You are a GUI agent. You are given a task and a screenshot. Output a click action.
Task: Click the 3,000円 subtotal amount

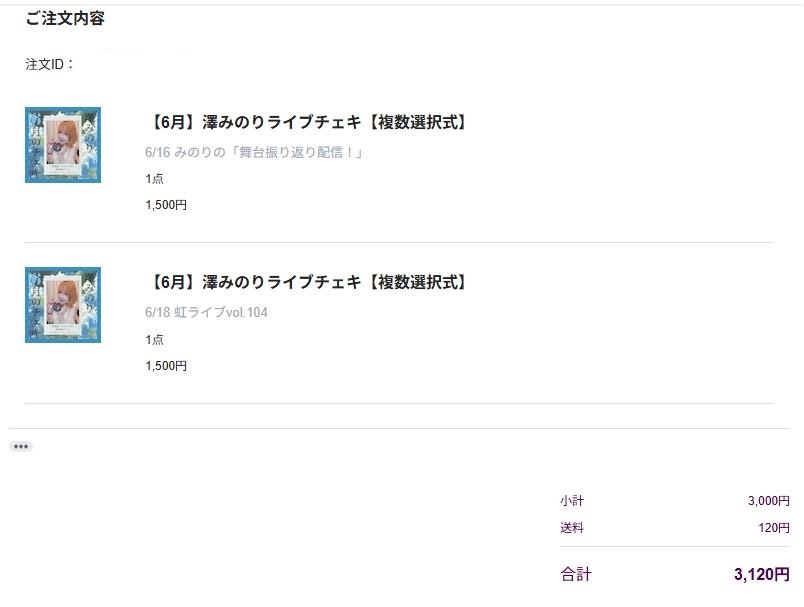click(x=769, y=501)
